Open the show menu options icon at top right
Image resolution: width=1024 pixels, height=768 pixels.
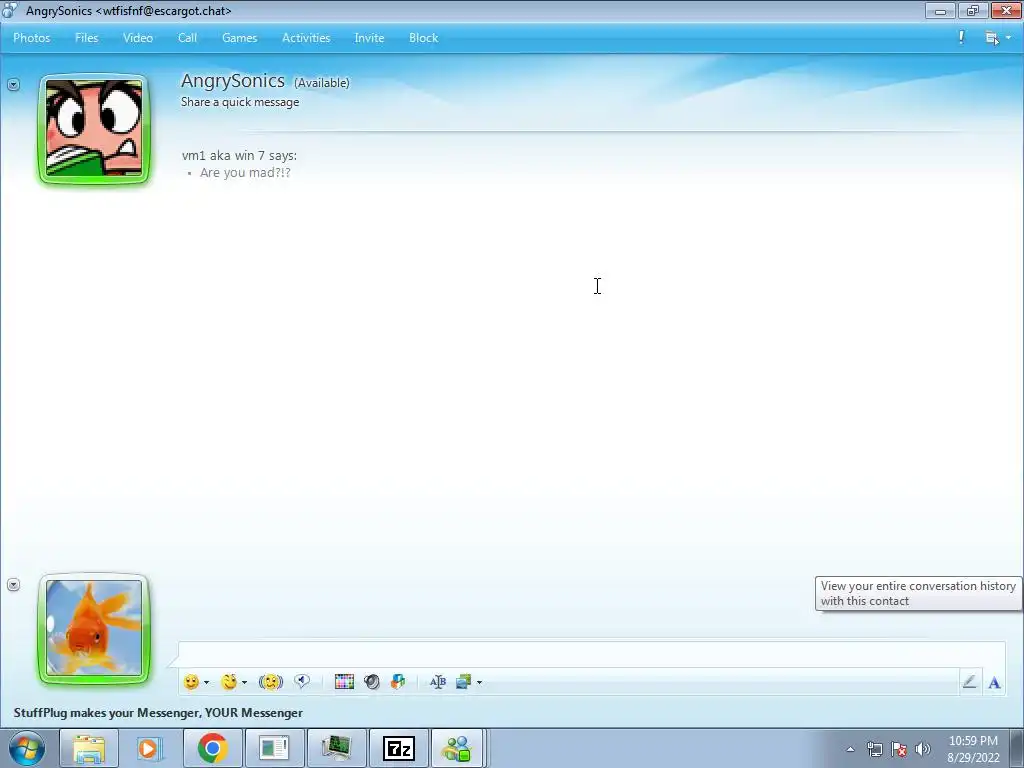point(997,39)
